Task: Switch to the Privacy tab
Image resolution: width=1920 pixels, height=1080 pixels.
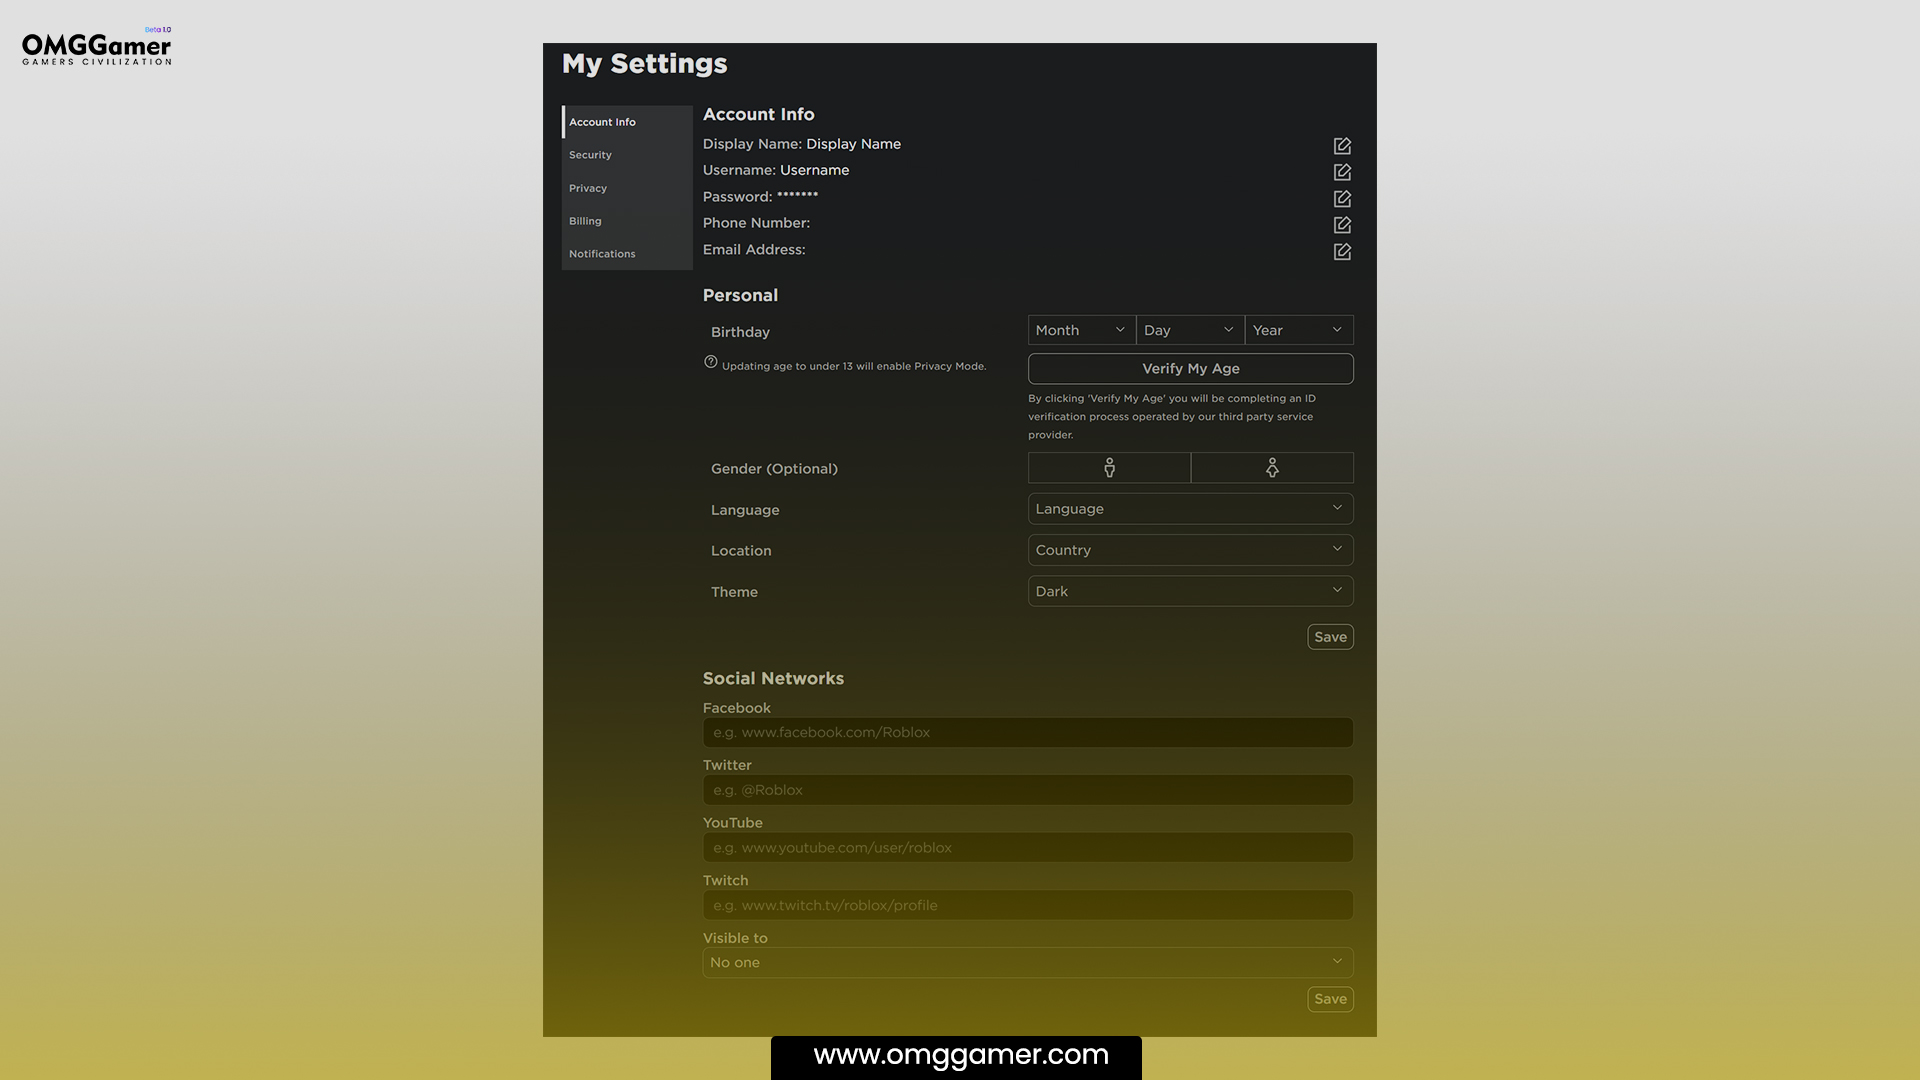Action: pyautogui.click(x=627, y=188)
